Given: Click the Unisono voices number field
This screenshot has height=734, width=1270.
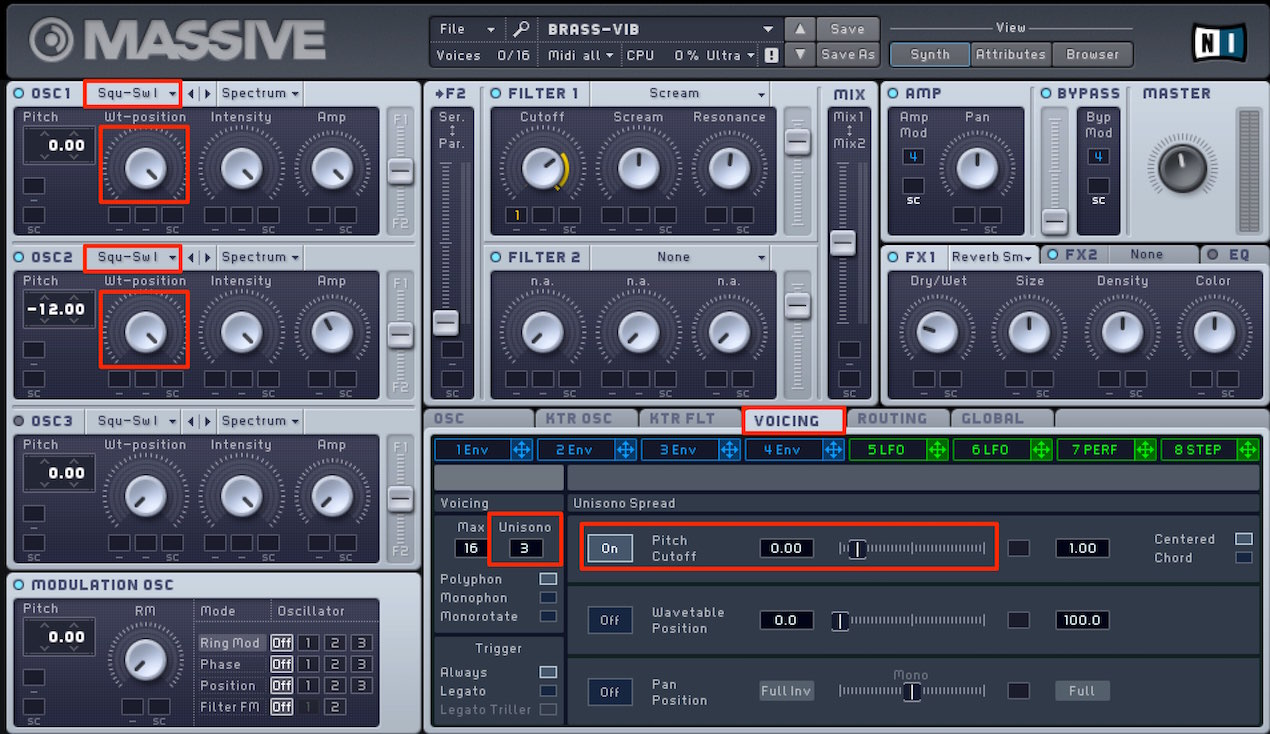Looking at the screenshot, I should (525, 548).
